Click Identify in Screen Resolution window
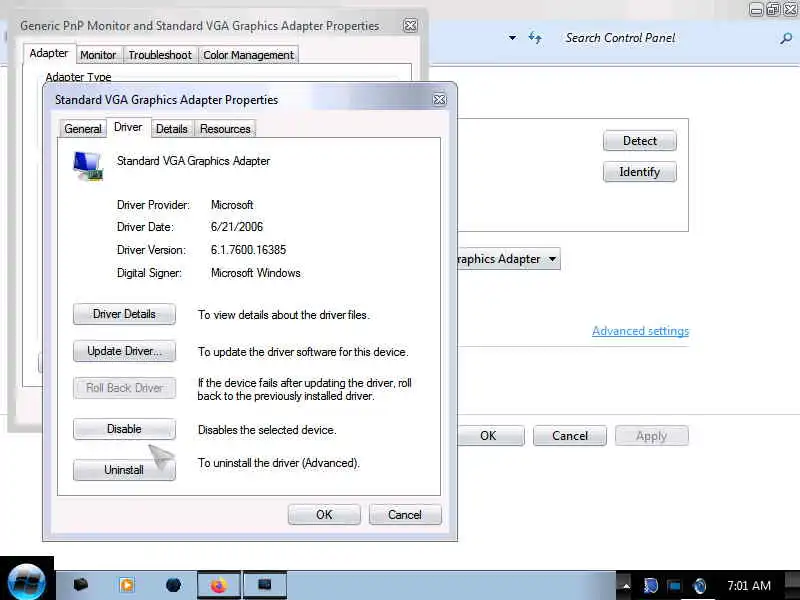This screenshot has width=800, height=600. click(640, 172)
